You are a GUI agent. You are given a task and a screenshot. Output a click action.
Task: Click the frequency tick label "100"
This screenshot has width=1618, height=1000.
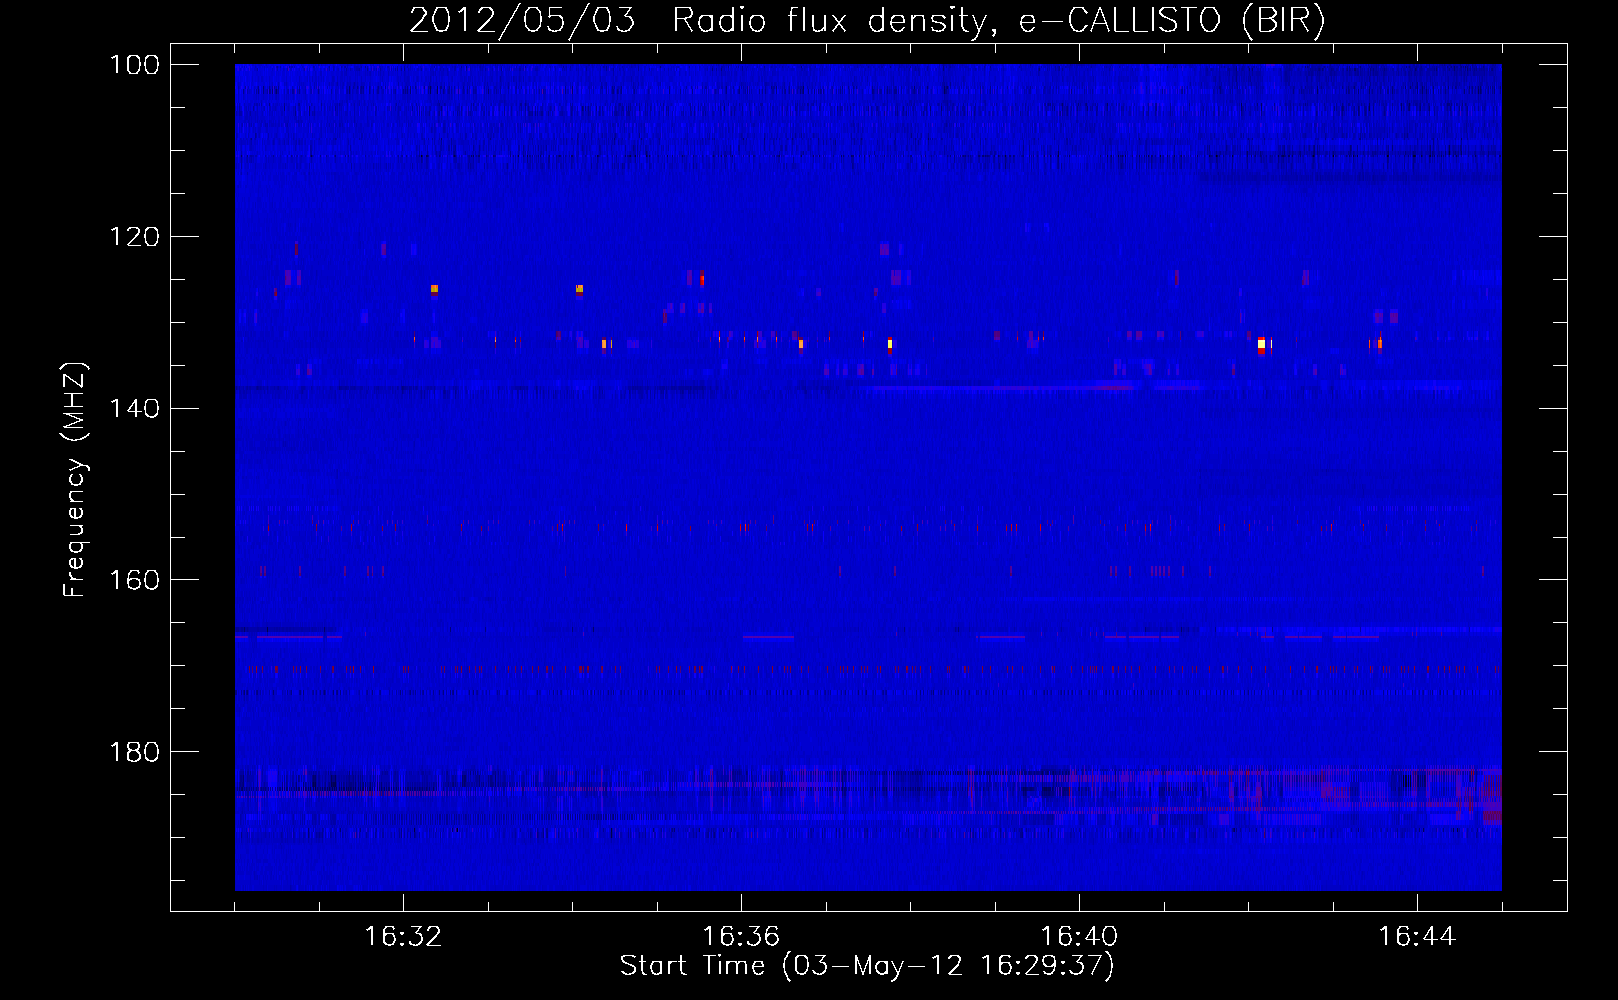pyautogui.click(x=134, y=65)
